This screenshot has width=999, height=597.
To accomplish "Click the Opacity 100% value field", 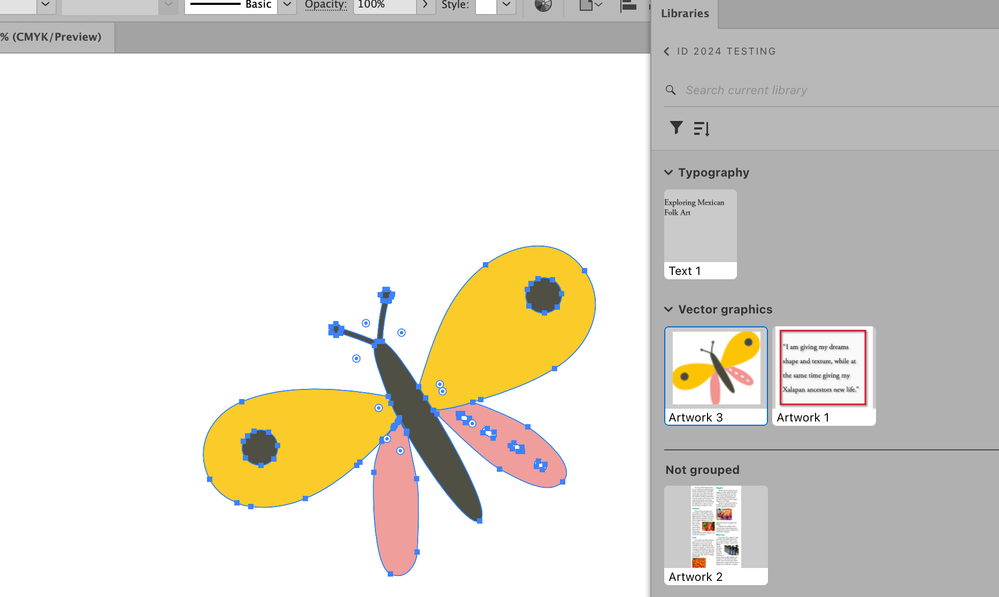I will pos(385,5).
